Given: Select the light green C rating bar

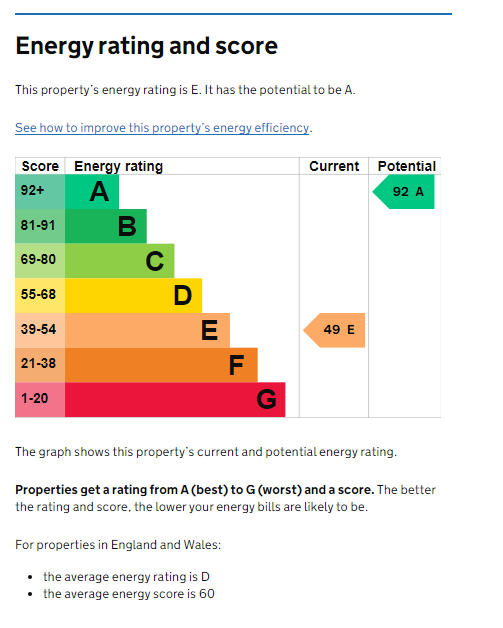Looking at the screenshot, I should [119, 261].
